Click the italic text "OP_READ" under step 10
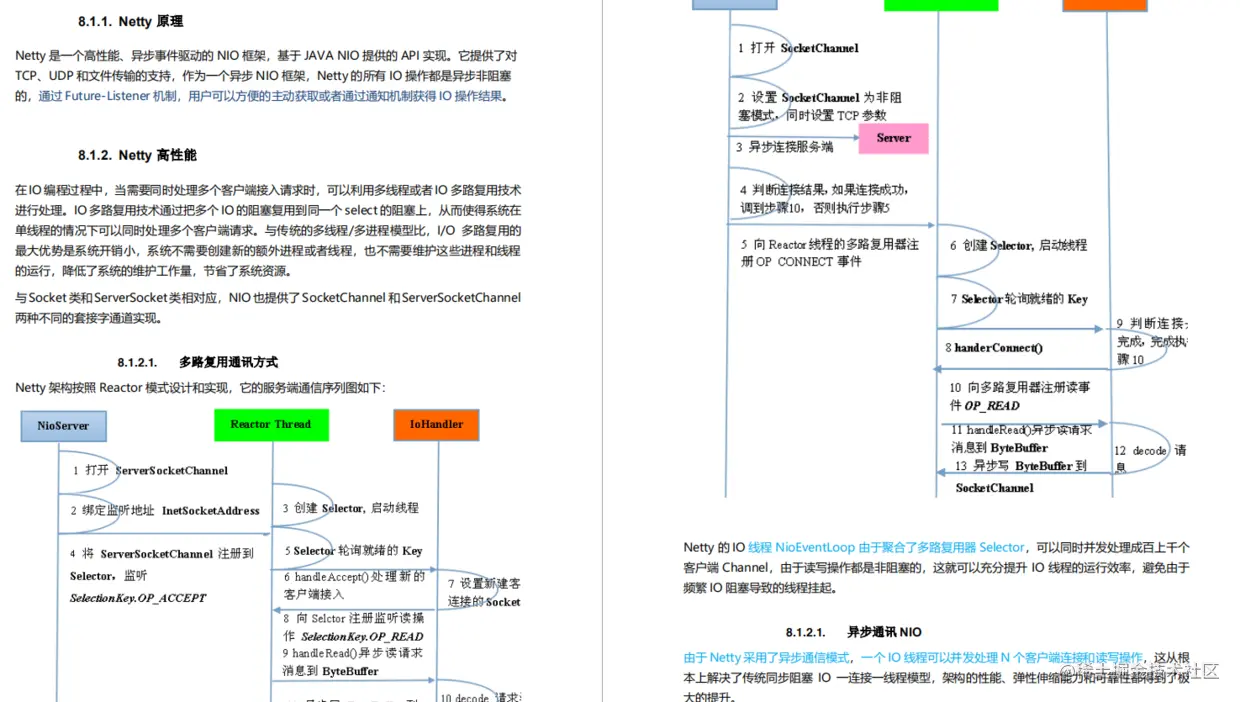This screenshot has height=702, width=1240. (992, 406)
